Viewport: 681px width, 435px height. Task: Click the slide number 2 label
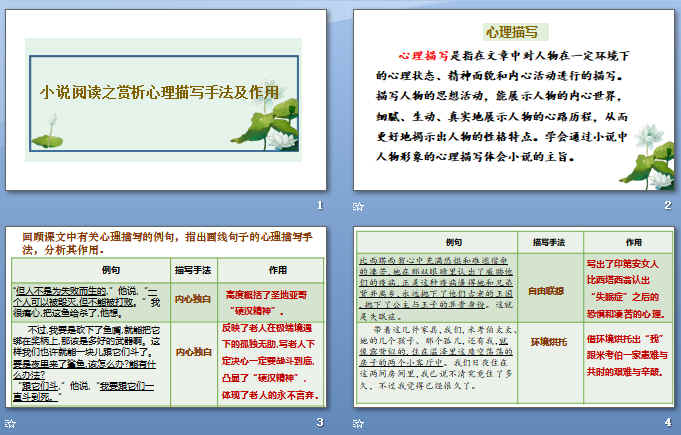(667, 206)
